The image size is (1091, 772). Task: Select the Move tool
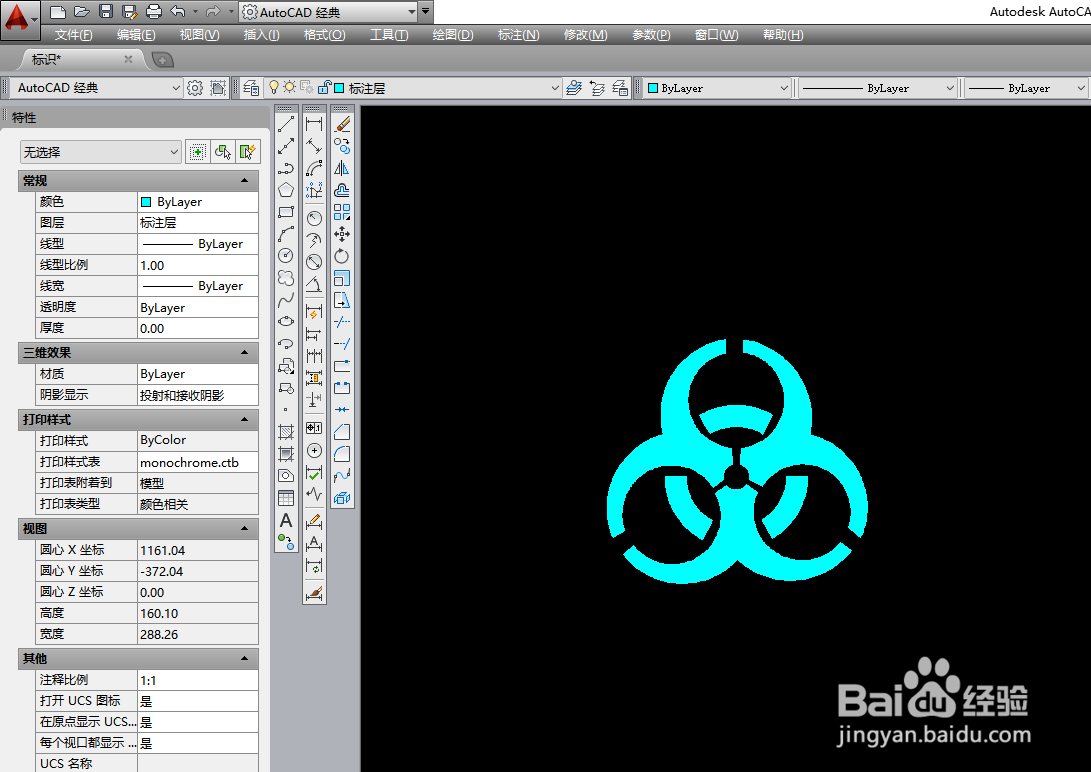[x=342, y=234]
